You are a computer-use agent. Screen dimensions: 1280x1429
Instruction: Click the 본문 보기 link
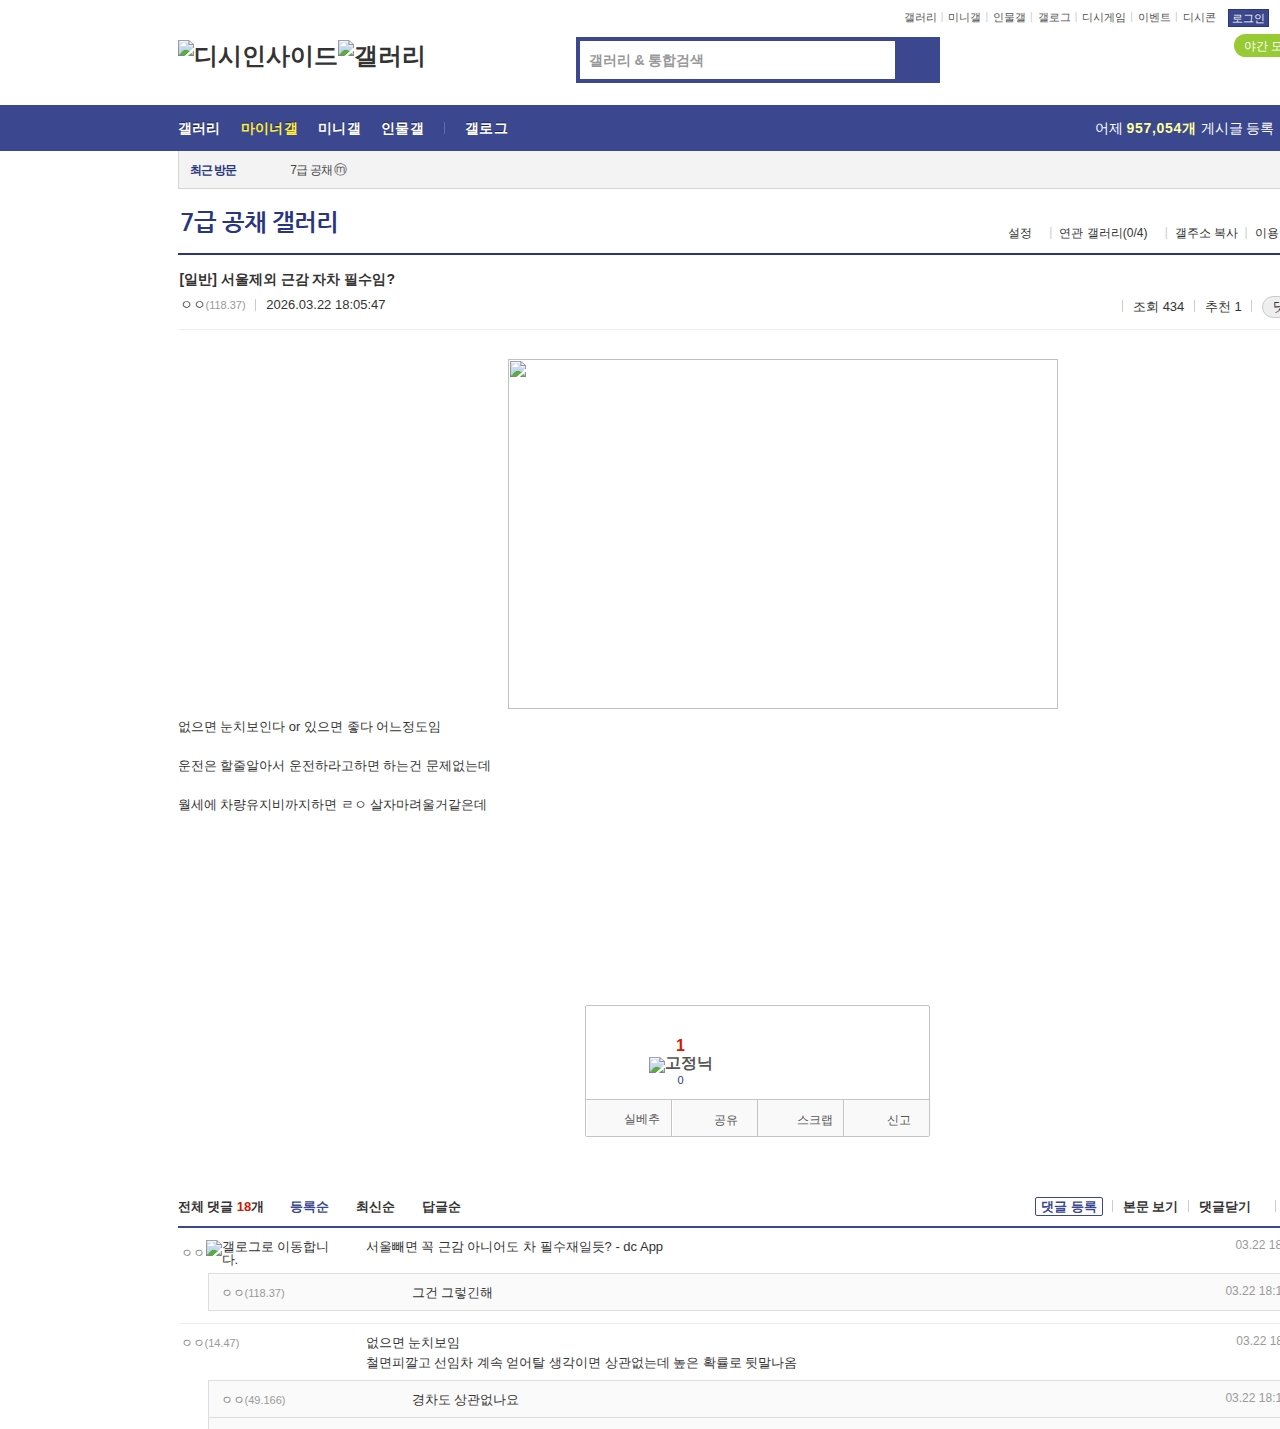click(x=1150, y=1207)
